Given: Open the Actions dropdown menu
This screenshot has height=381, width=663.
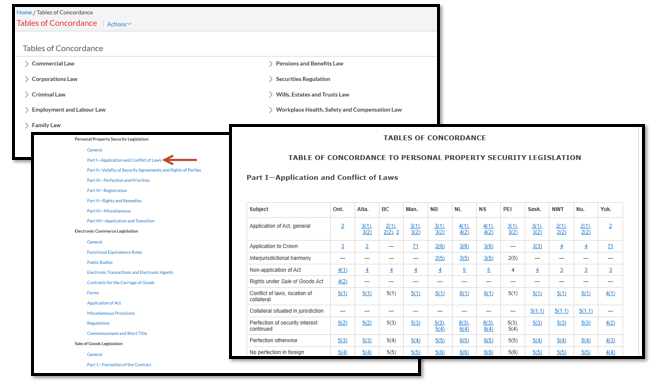Looking at the screenshot, I should [119, 24].
